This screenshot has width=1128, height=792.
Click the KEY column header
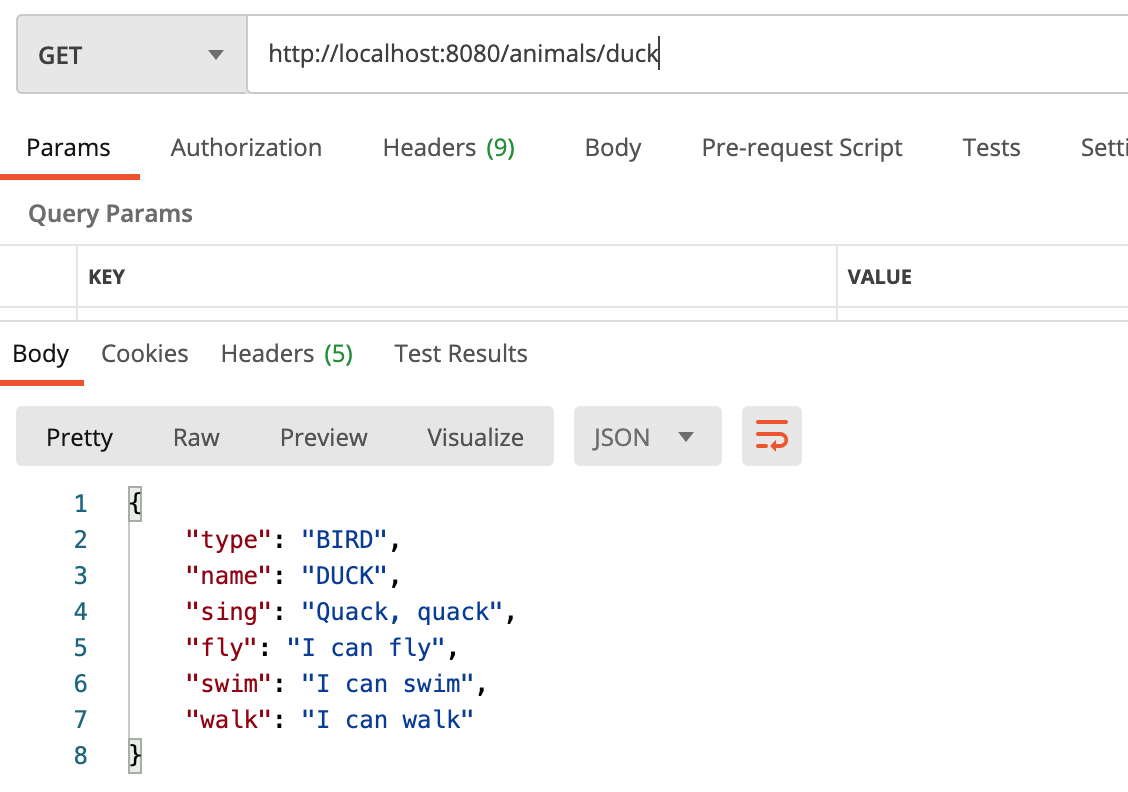[106, 277]
